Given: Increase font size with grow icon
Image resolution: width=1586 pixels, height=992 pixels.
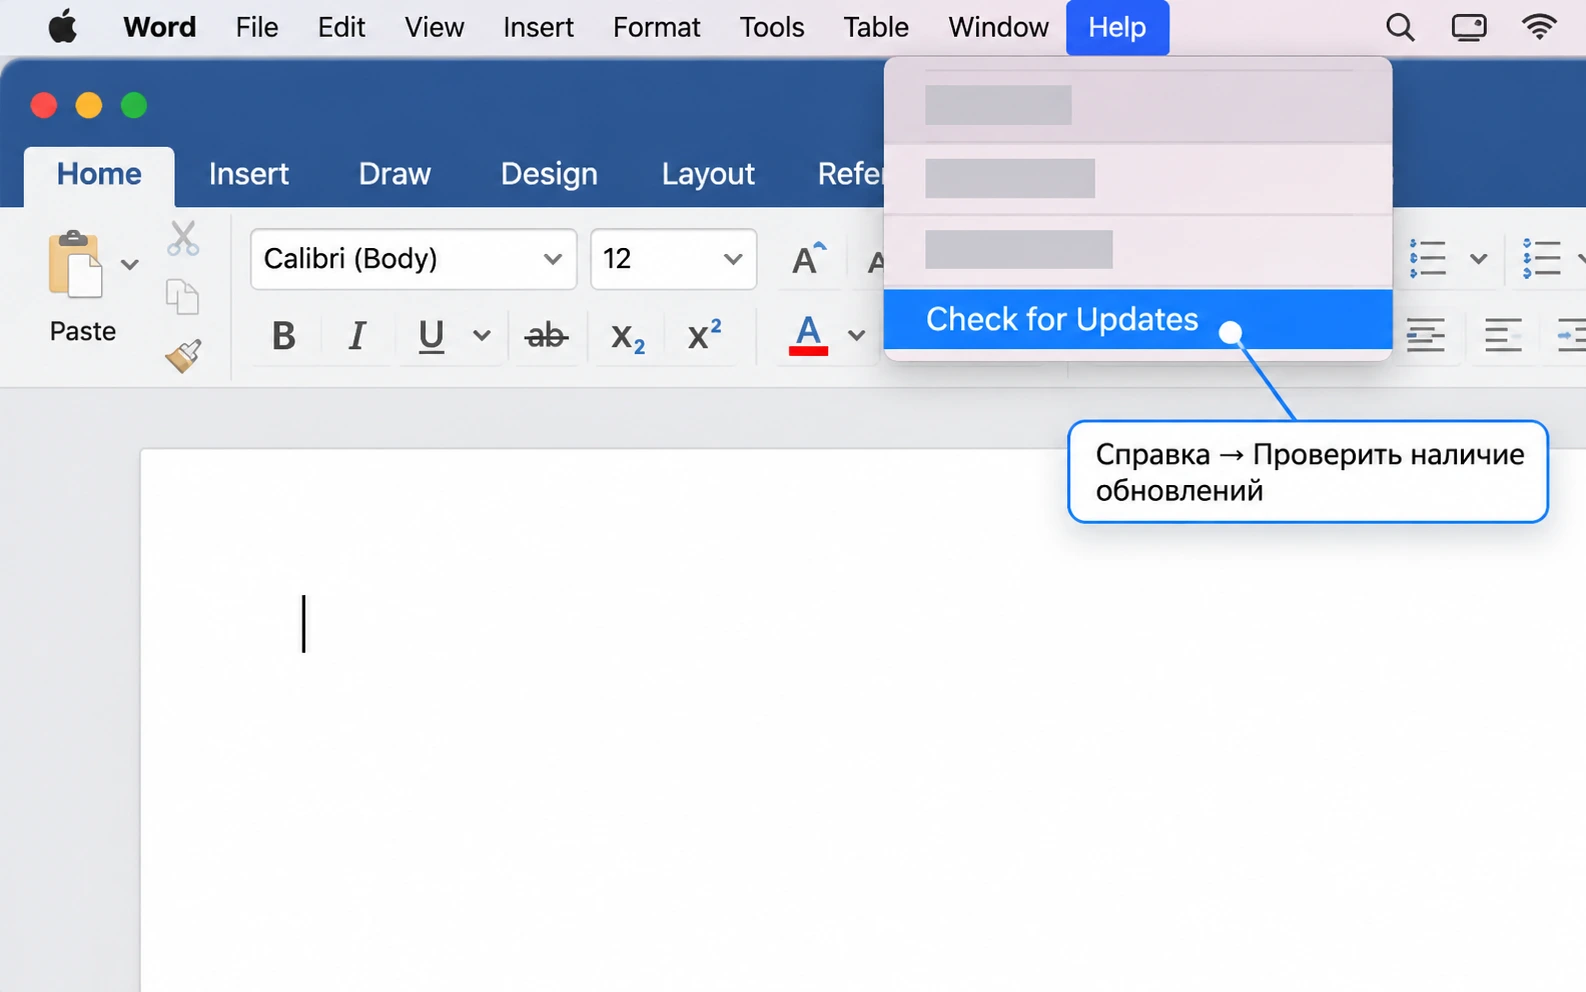Looking at the screenshot, I should (x=808, y=259).
